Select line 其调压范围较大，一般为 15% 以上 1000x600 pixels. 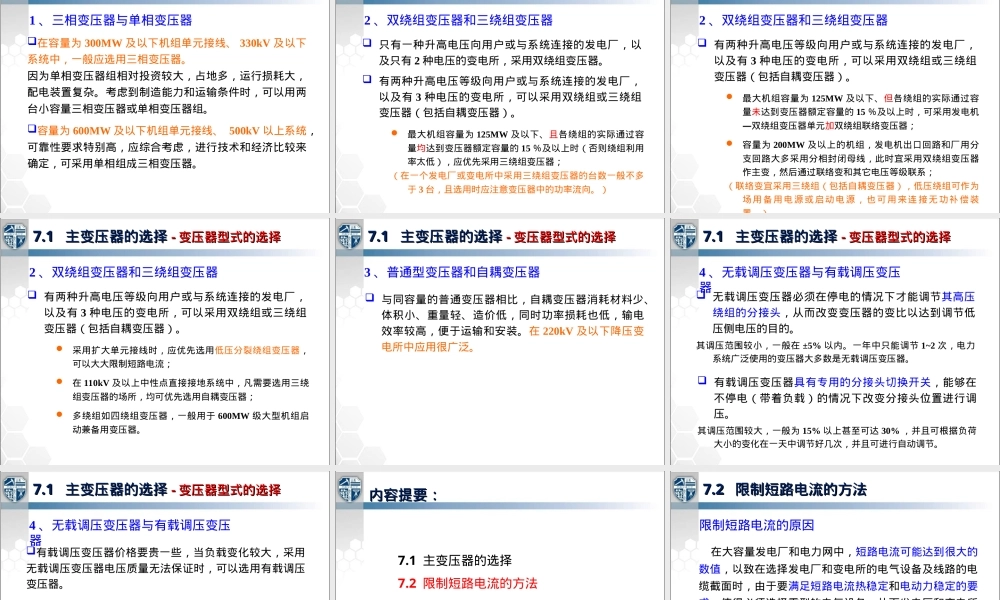pyautogui.click(x=837, y=437)
